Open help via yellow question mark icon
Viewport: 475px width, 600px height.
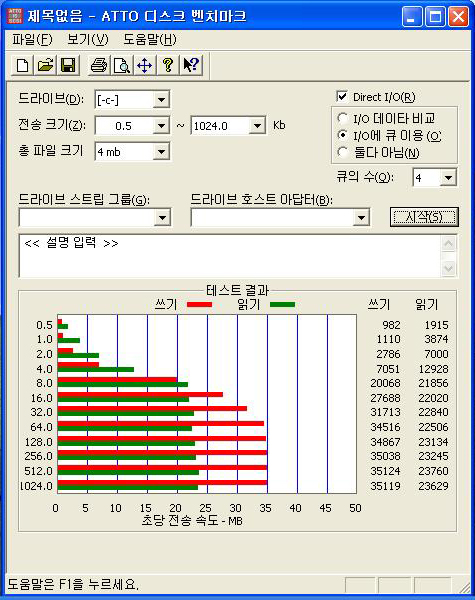[168, 65]
